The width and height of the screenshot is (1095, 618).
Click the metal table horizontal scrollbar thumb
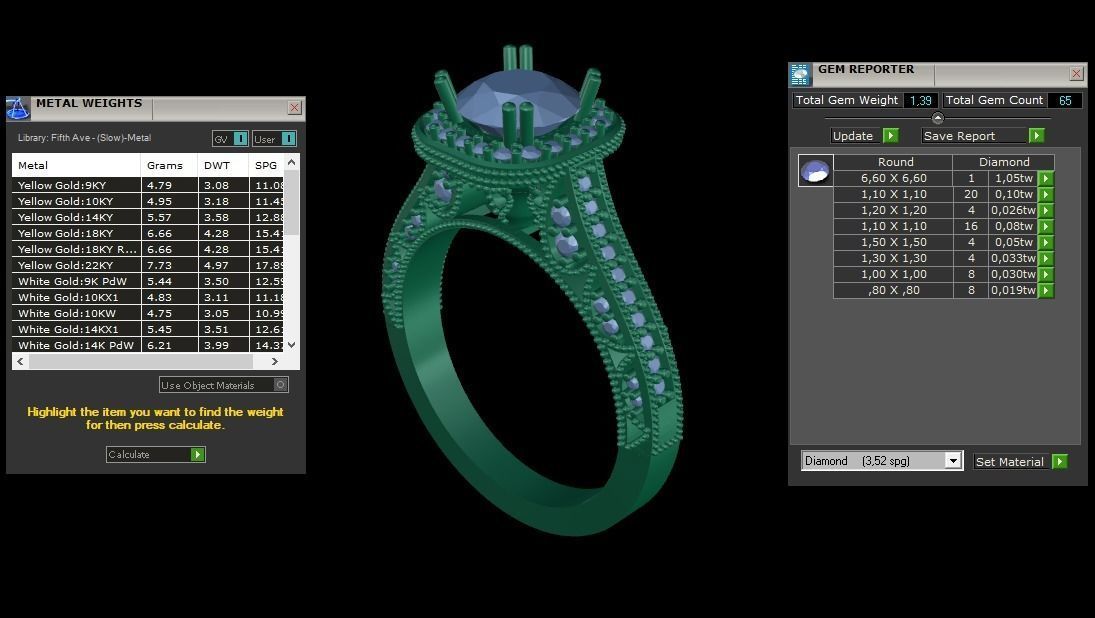click(x=140, y=361)
